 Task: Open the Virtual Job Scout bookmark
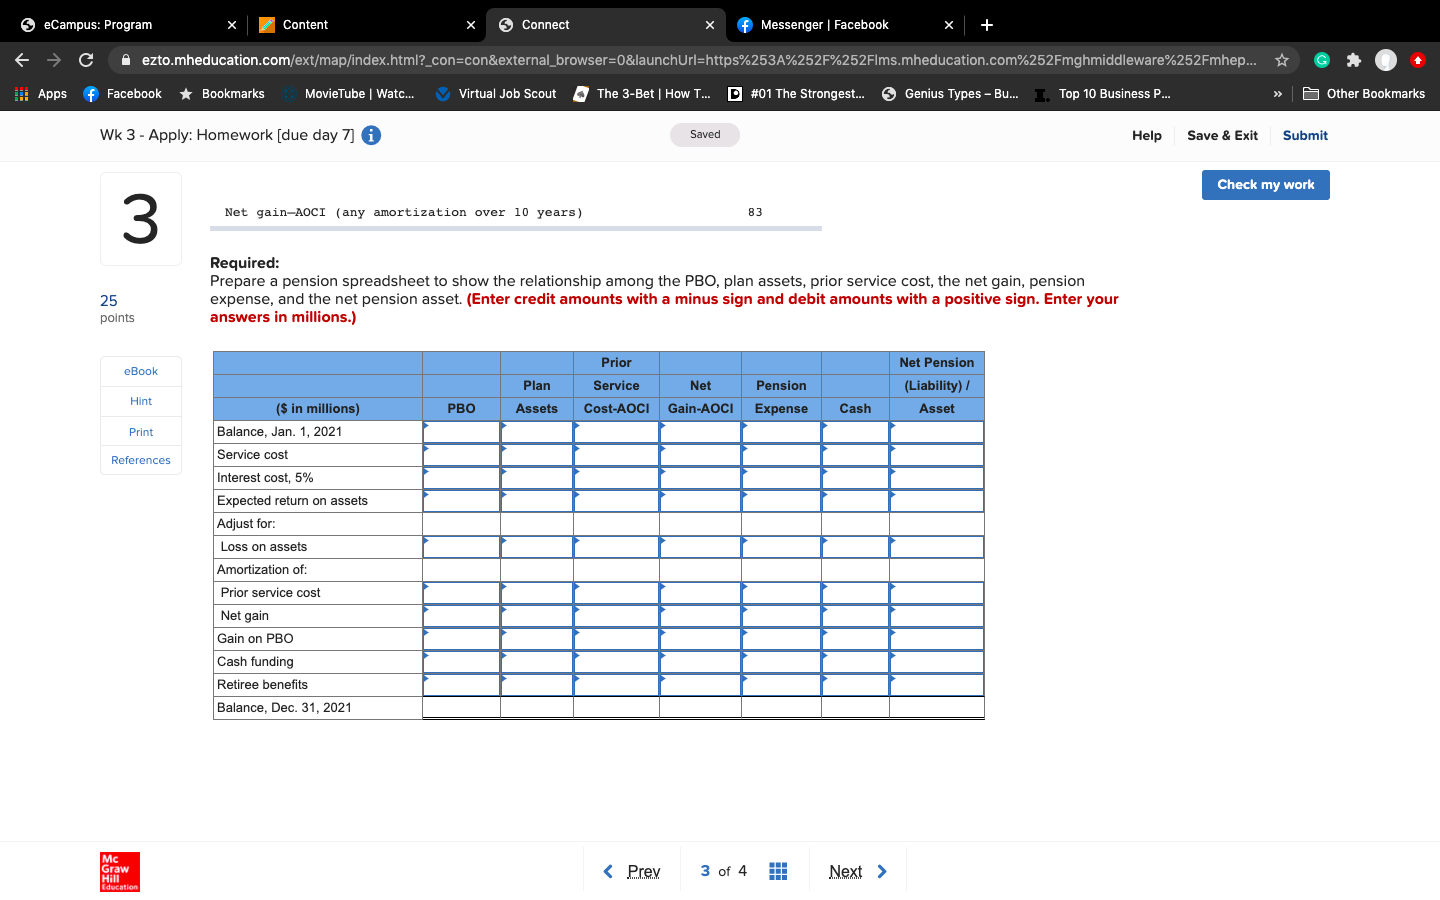point(496,94)
